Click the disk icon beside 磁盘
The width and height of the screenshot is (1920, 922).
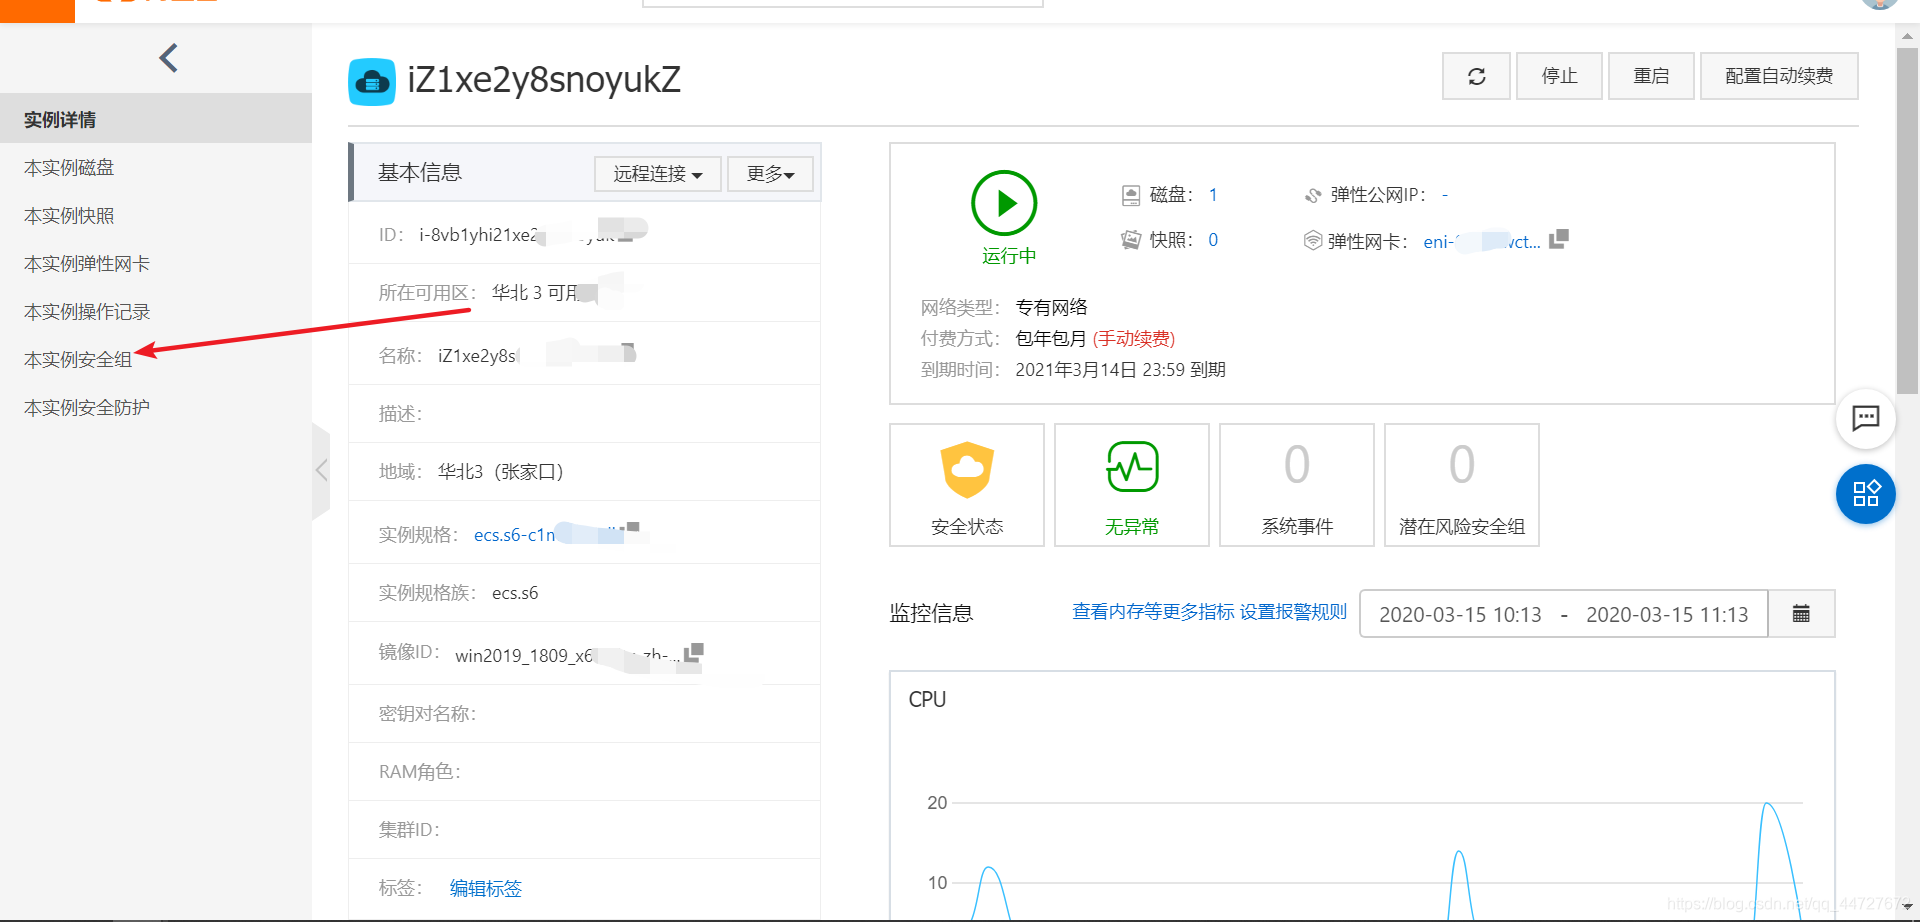coord(1131,195)
